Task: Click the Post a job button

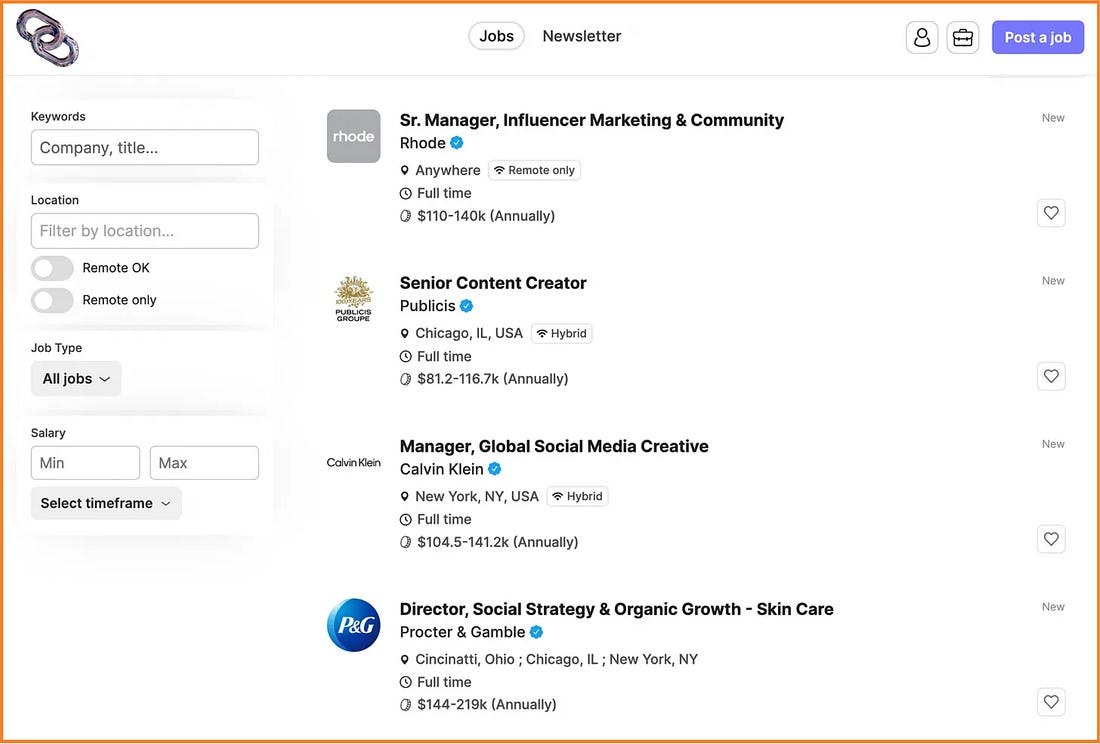Action: tap(1038, 37)
